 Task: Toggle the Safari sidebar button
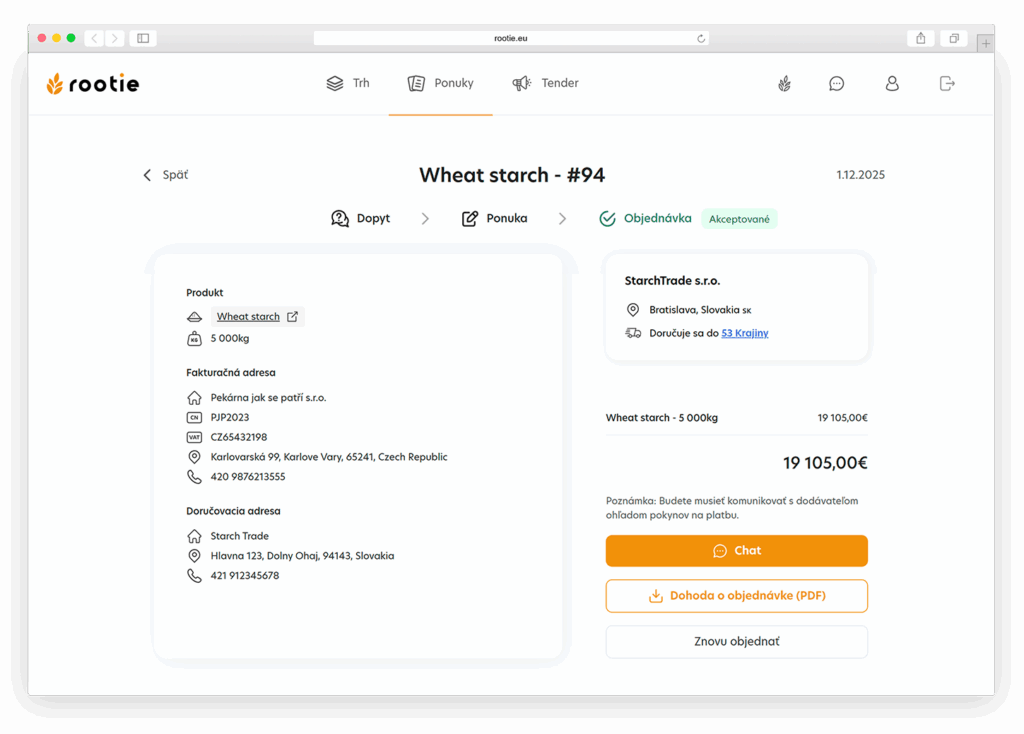[x=143, y=38]
